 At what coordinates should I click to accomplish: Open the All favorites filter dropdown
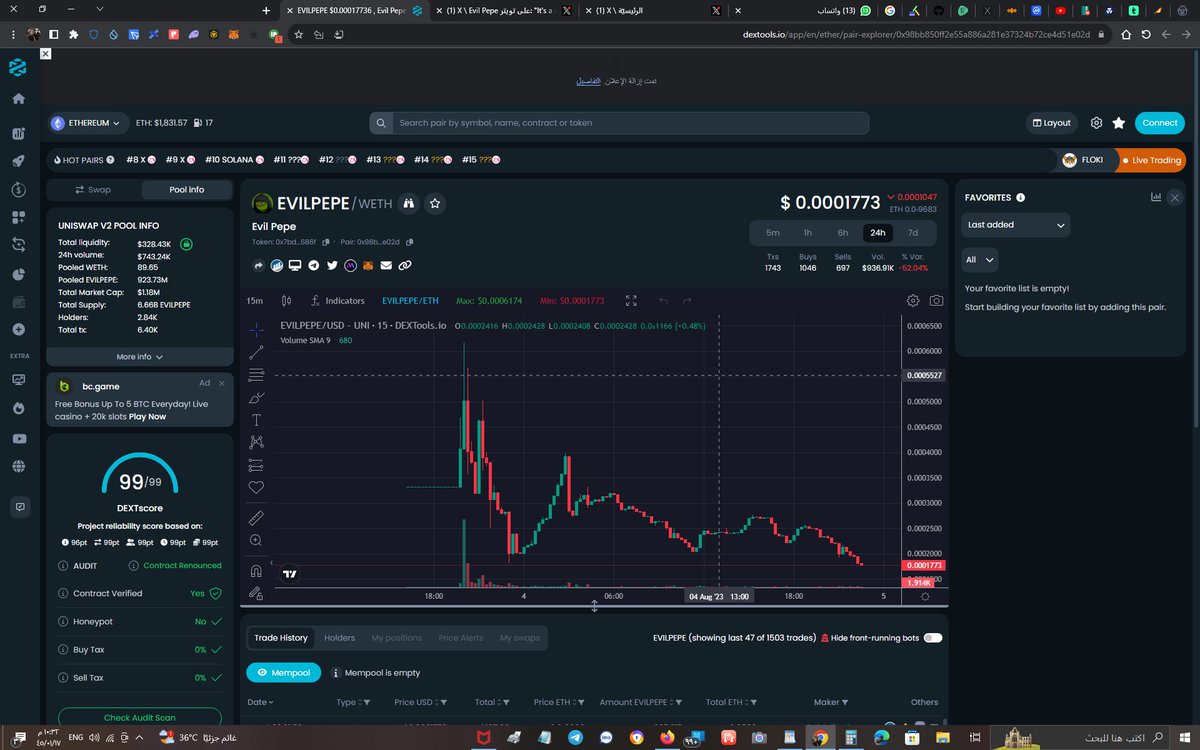978,260
